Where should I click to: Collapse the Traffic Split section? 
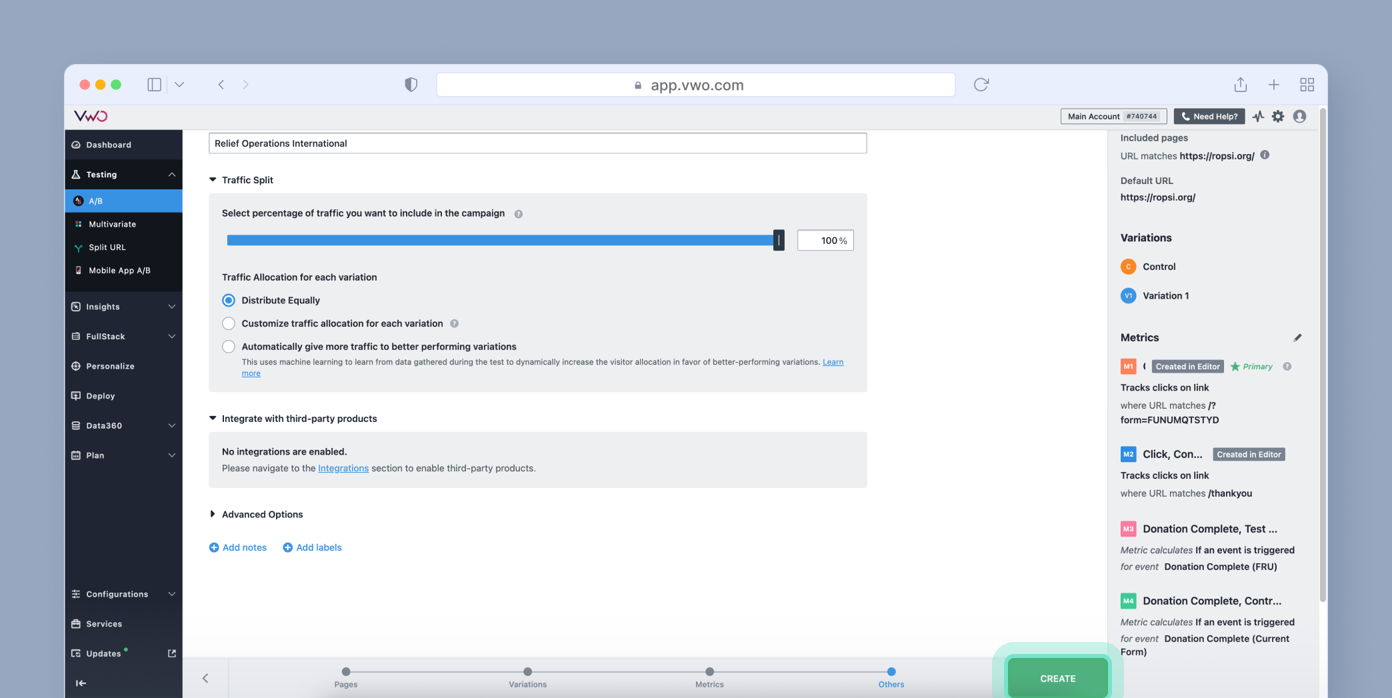pos(212,179)
